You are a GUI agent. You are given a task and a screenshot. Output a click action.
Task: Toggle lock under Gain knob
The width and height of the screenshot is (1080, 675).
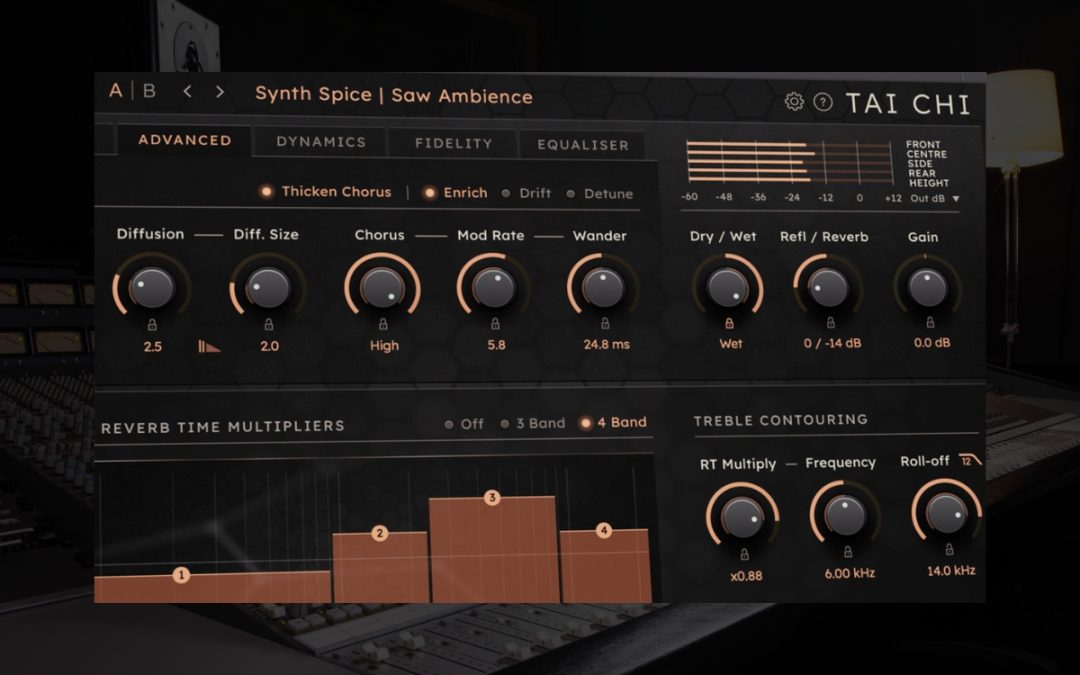click(930, 322)
